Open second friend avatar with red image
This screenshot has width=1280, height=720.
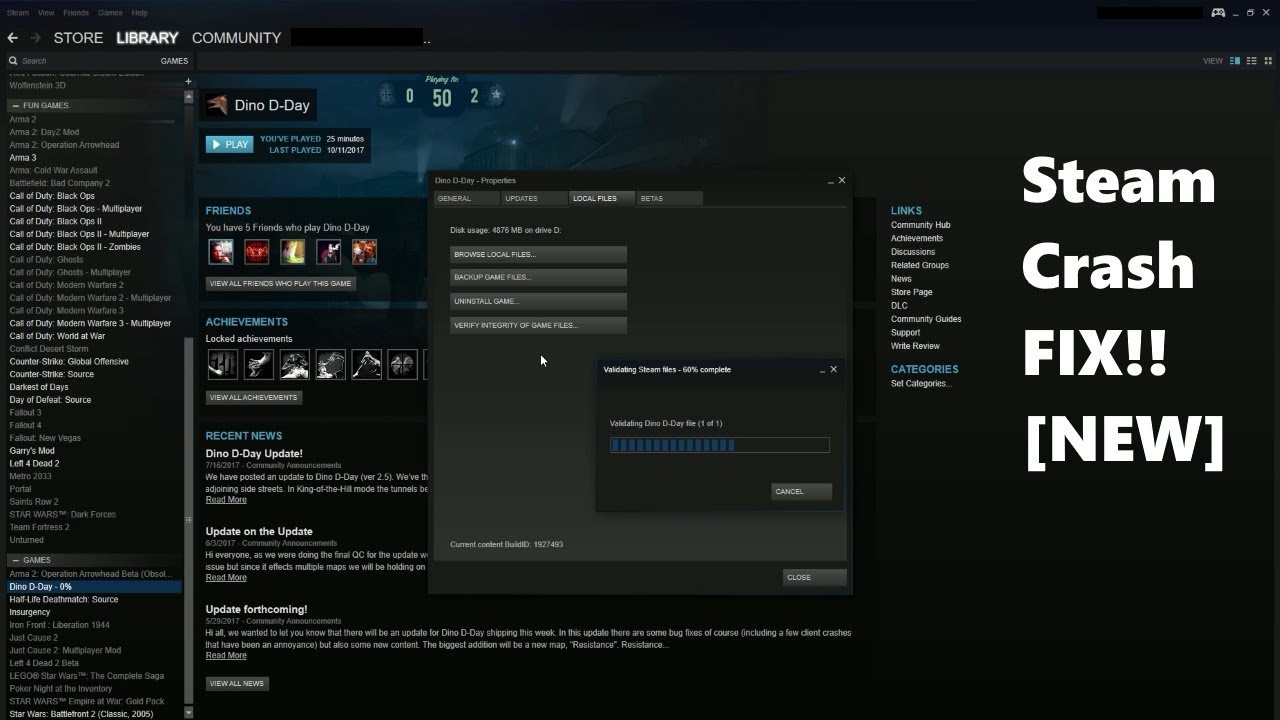pos(256,251)
